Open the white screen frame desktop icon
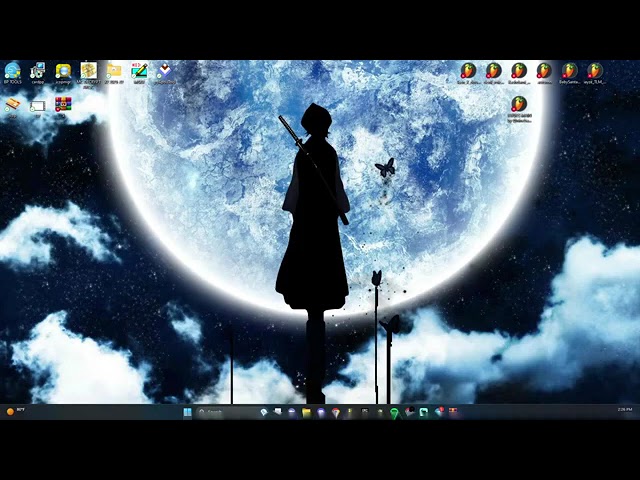Image resolution: width=640 pixels, height=480 pixels. point(38,107)
